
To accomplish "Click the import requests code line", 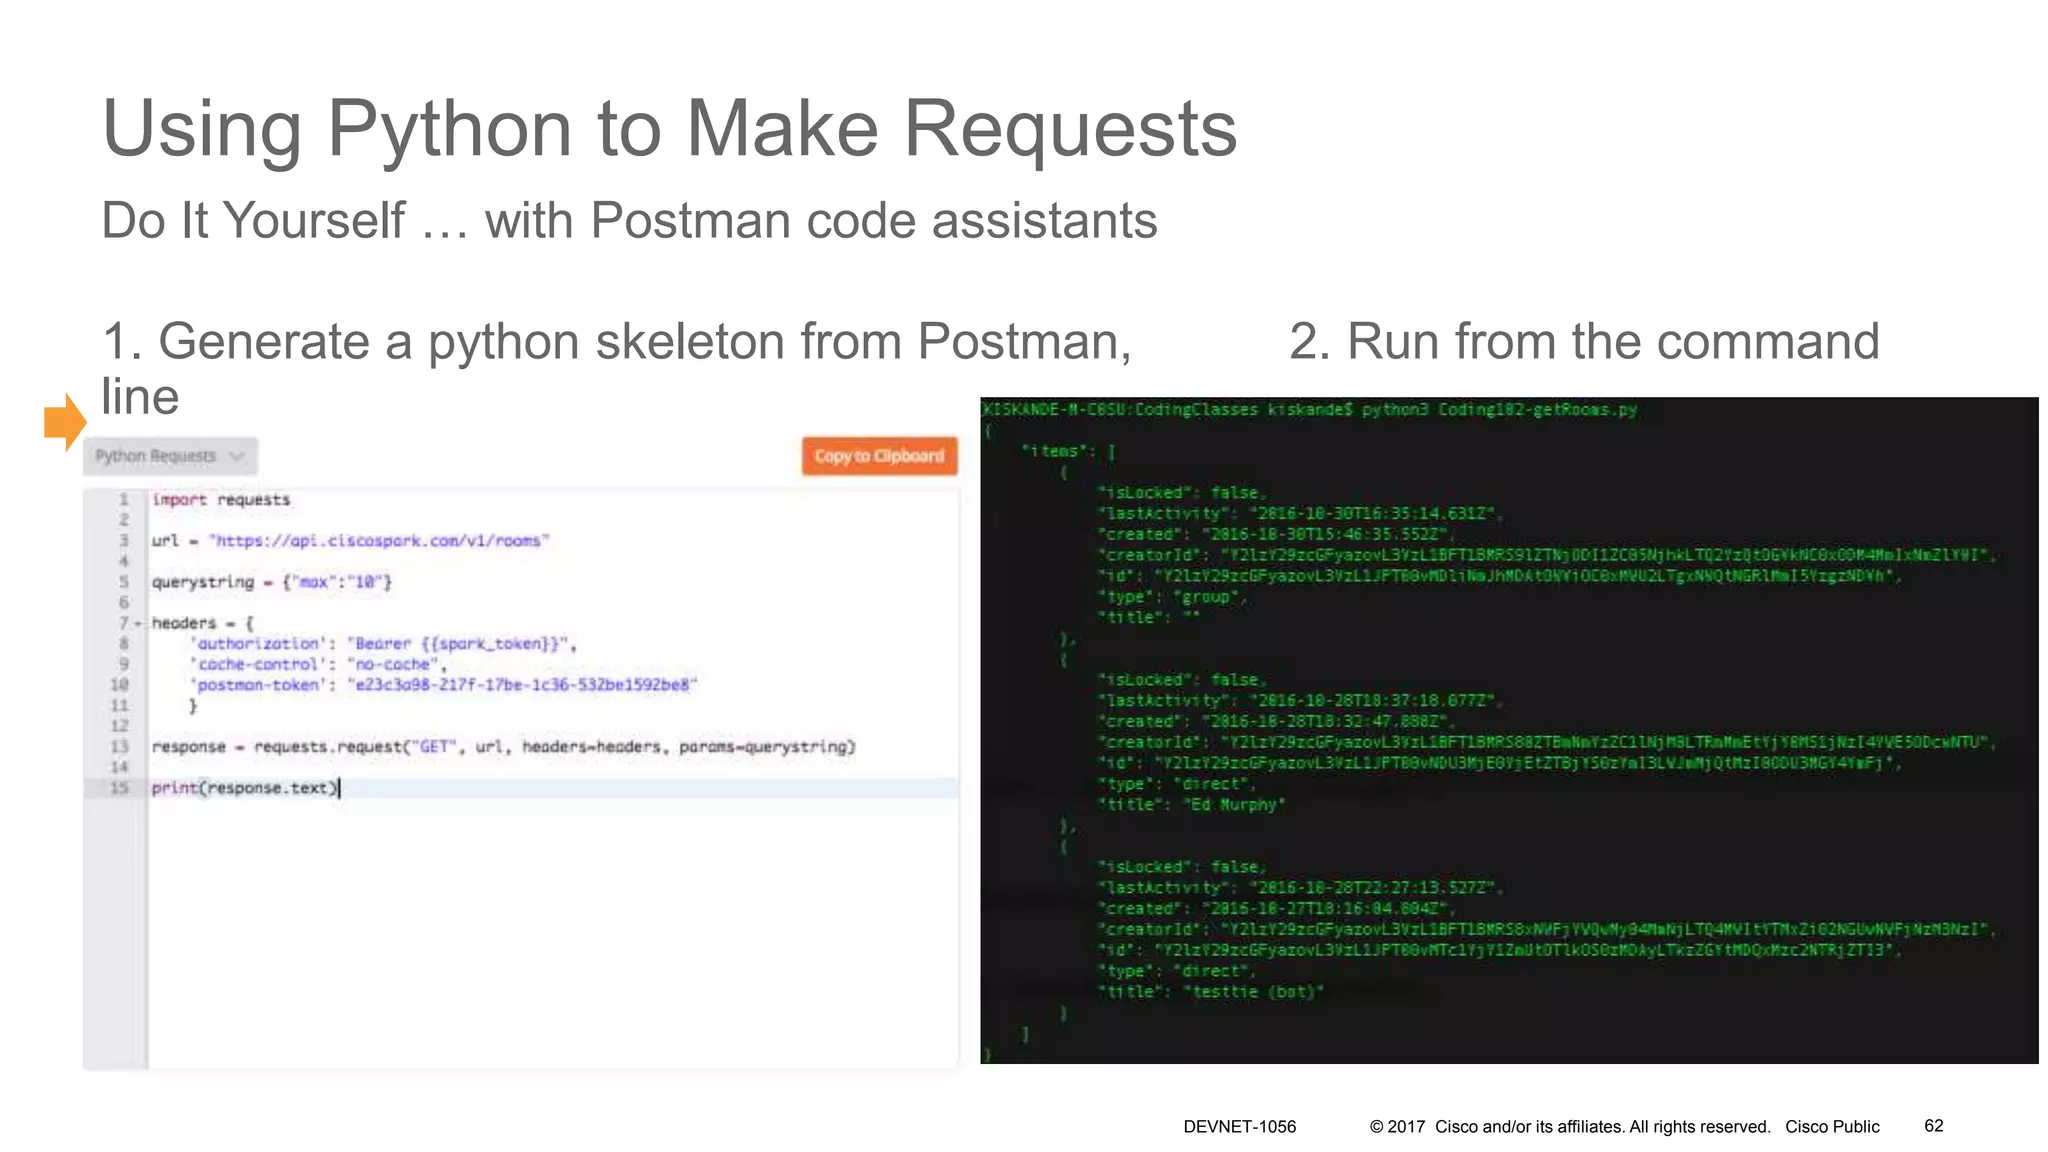I will coord(221,499).
